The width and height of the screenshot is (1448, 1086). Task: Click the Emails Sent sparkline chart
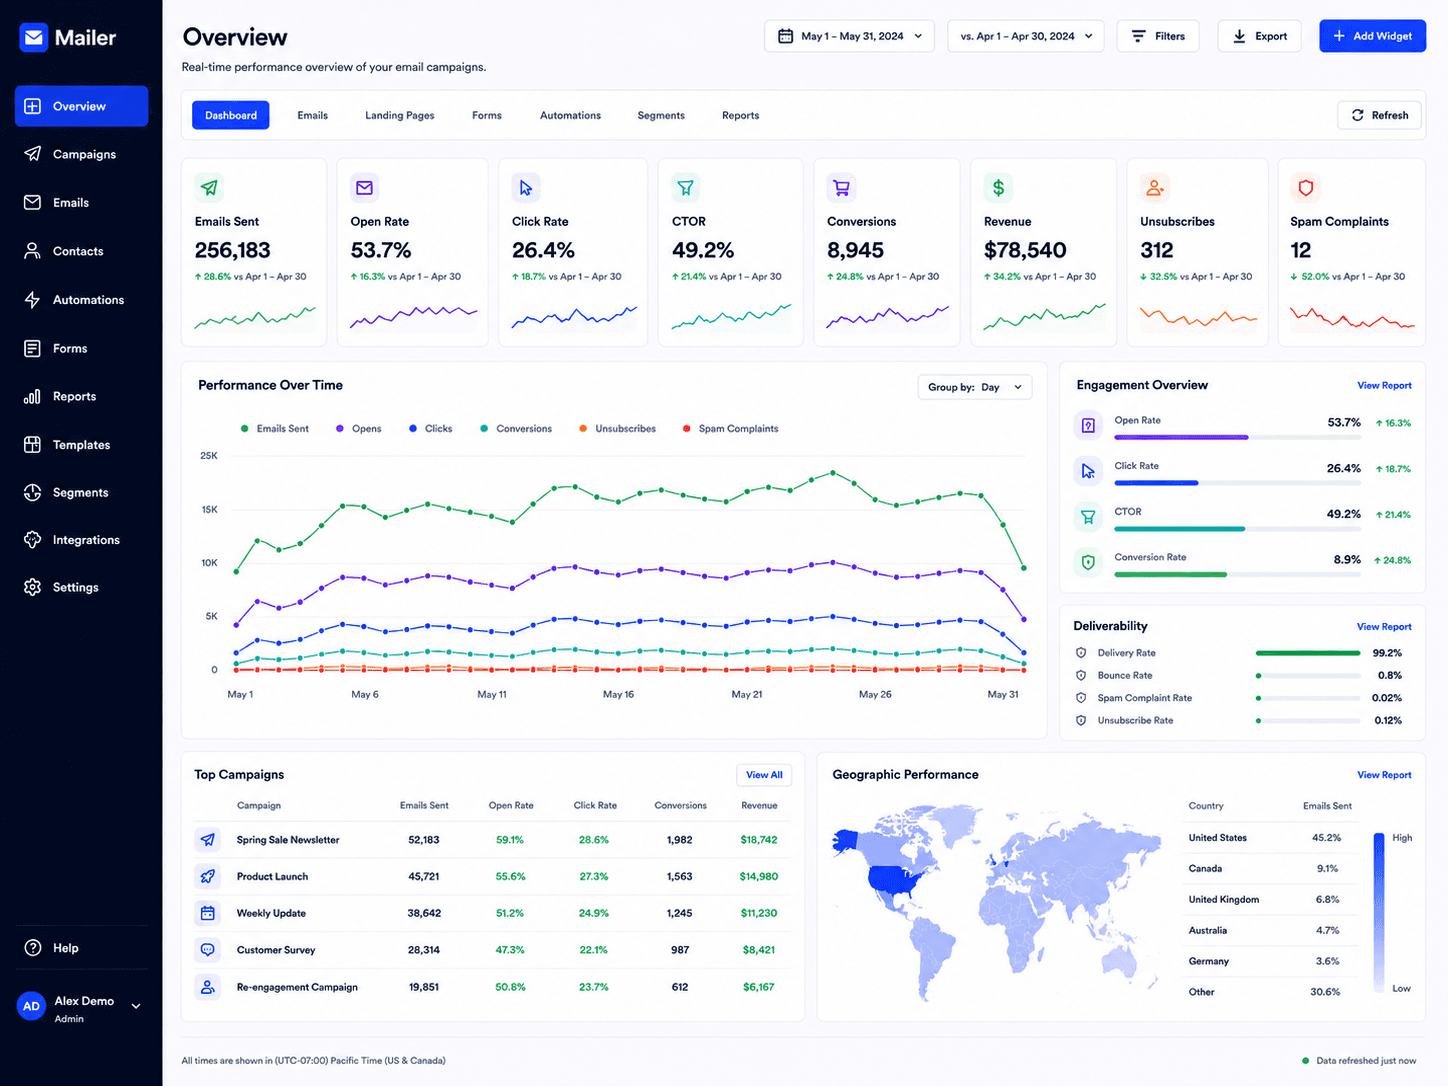255,318
